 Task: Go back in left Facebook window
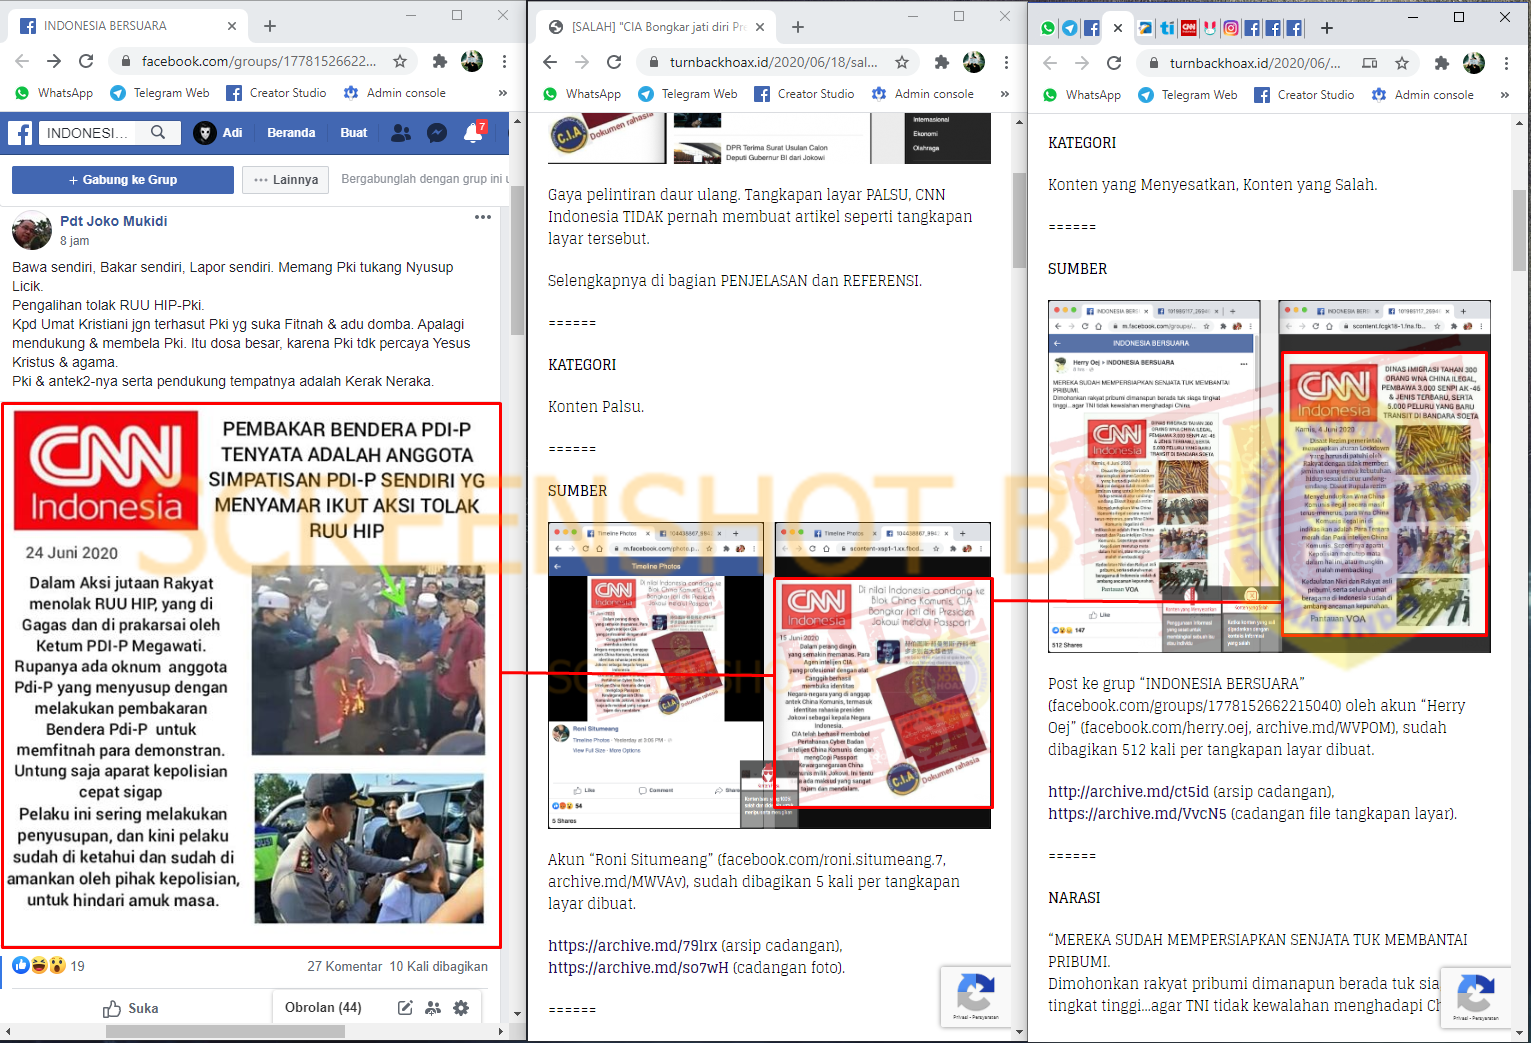click(22, 61)
